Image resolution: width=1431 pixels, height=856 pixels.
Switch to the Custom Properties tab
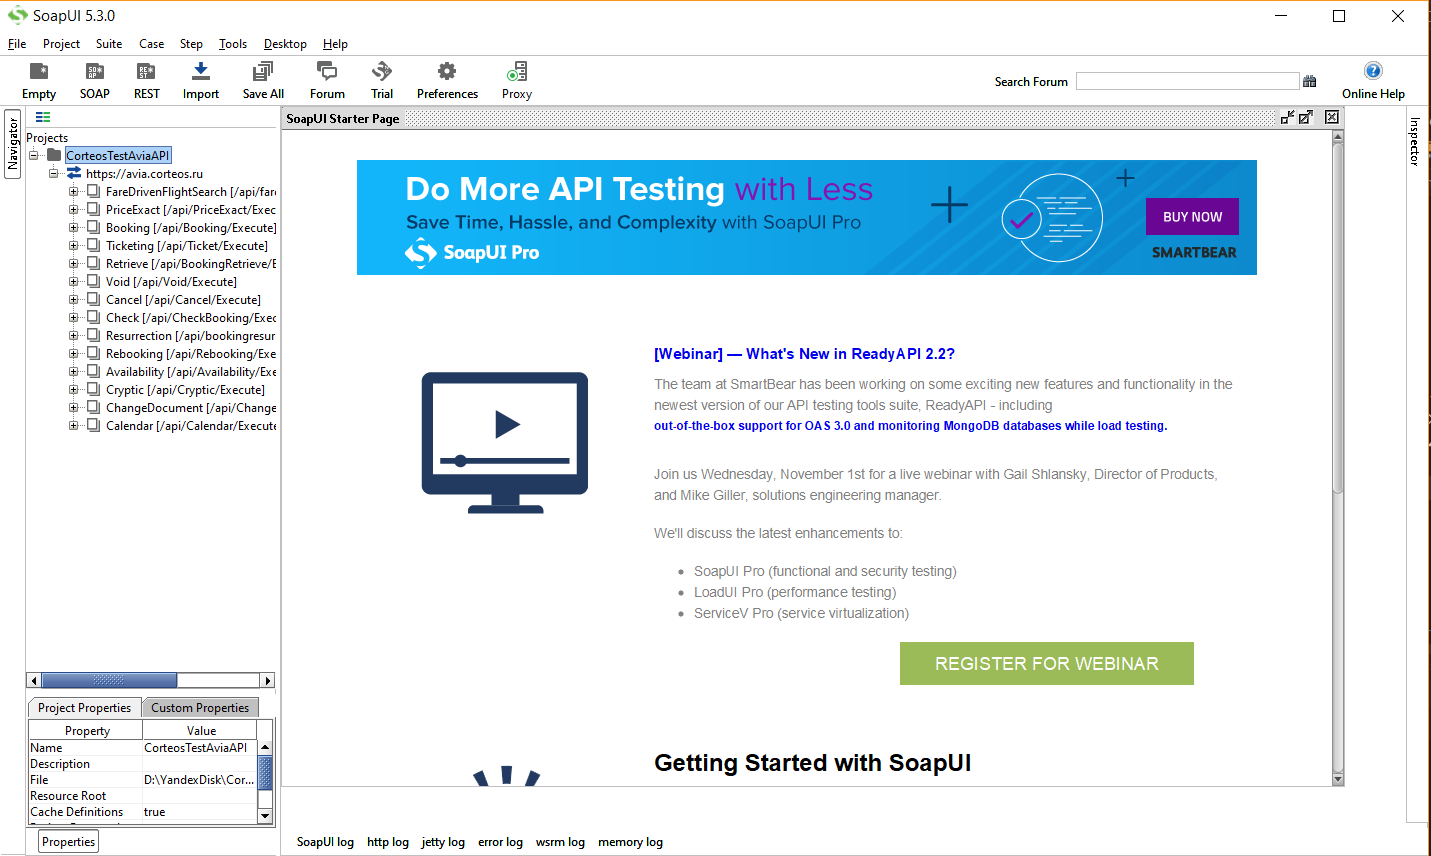tap(200, 708)
